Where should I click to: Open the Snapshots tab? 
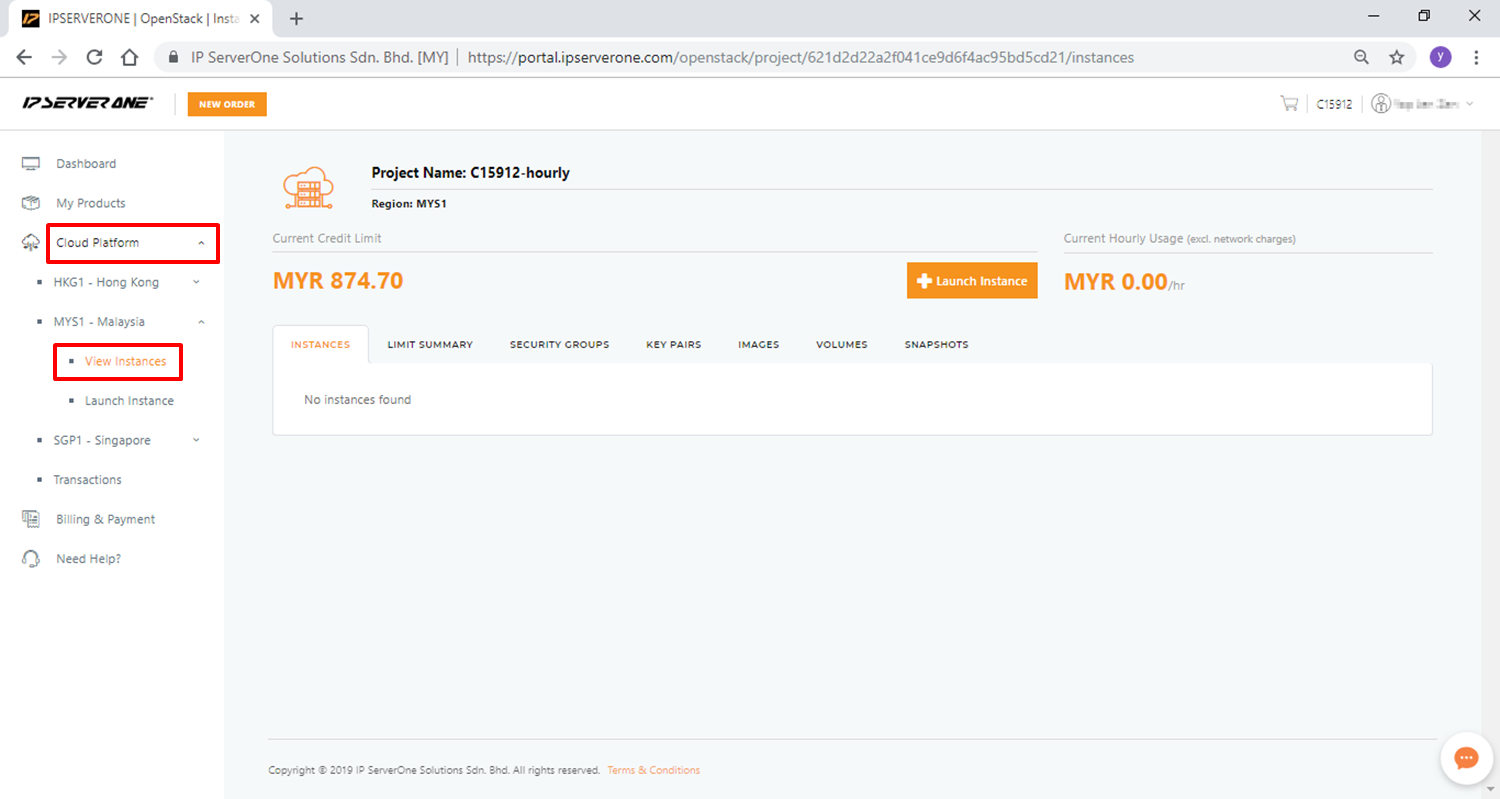coord(936,344)
